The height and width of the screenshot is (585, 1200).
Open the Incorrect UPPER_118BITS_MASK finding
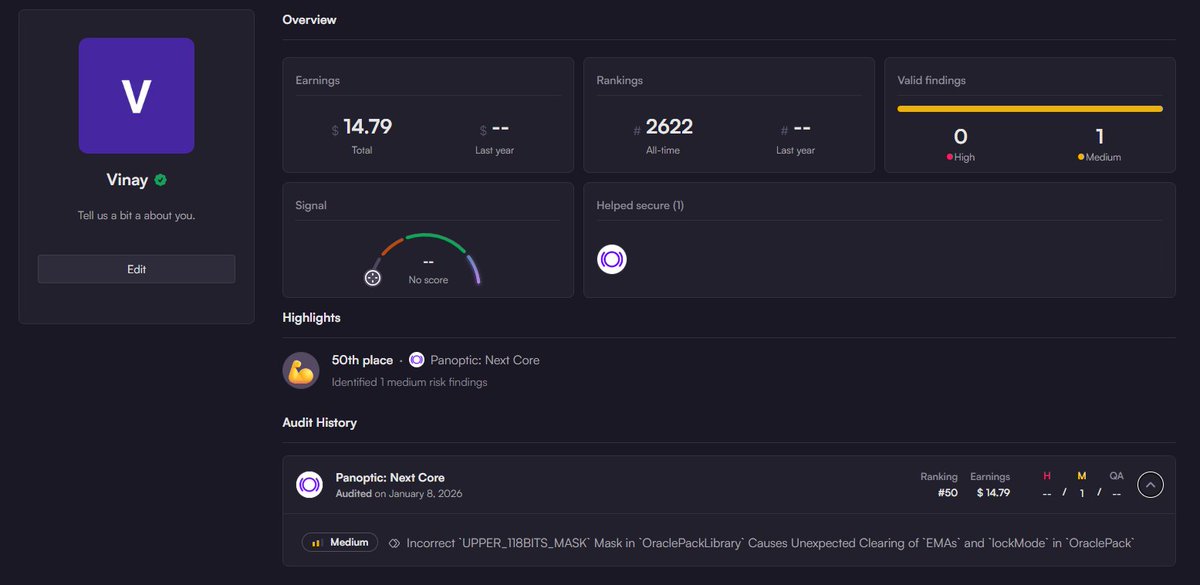click(769, 543)
